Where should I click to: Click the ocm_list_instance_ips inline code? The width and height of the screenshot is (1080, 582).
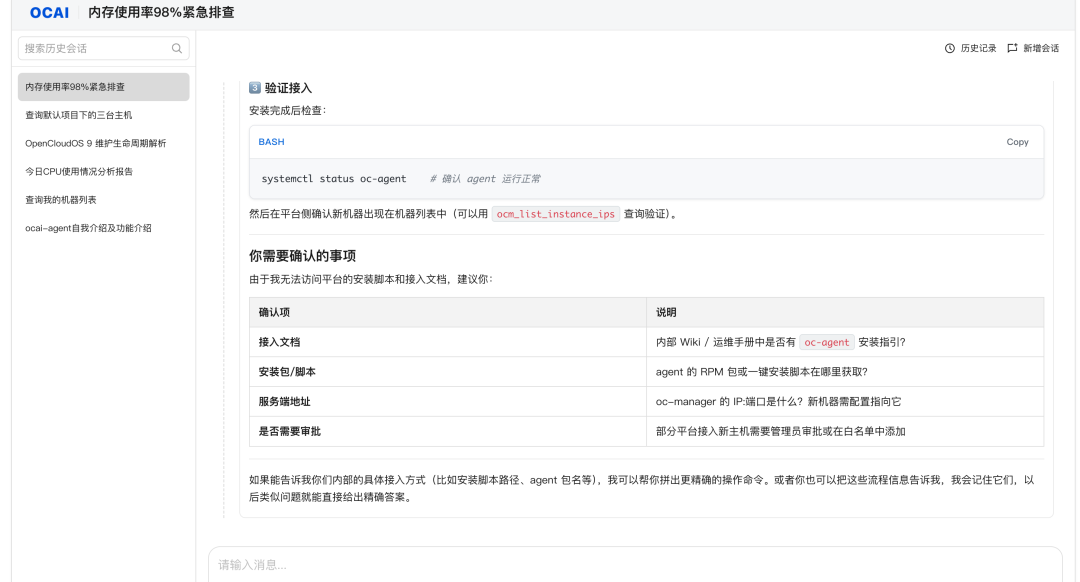pyautogui.click(x=556, y=214)
